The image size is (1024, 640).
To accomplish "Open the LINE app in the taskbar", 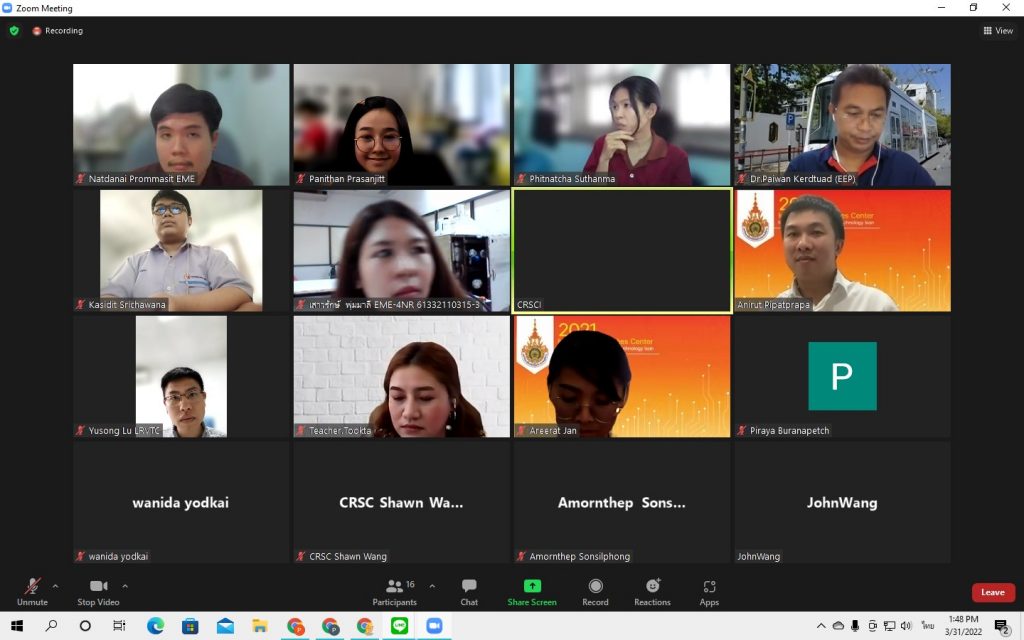I will [x=399, y=626].
